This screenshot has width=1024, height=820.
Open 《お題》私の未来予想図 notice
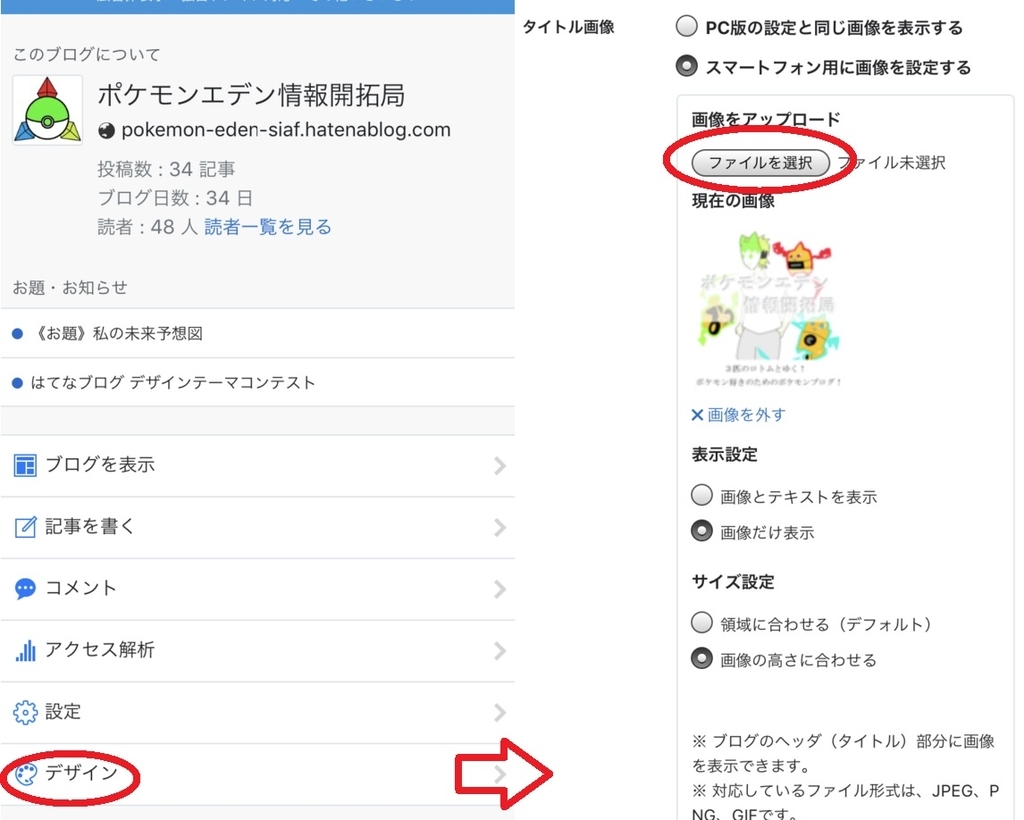point(118,334)
